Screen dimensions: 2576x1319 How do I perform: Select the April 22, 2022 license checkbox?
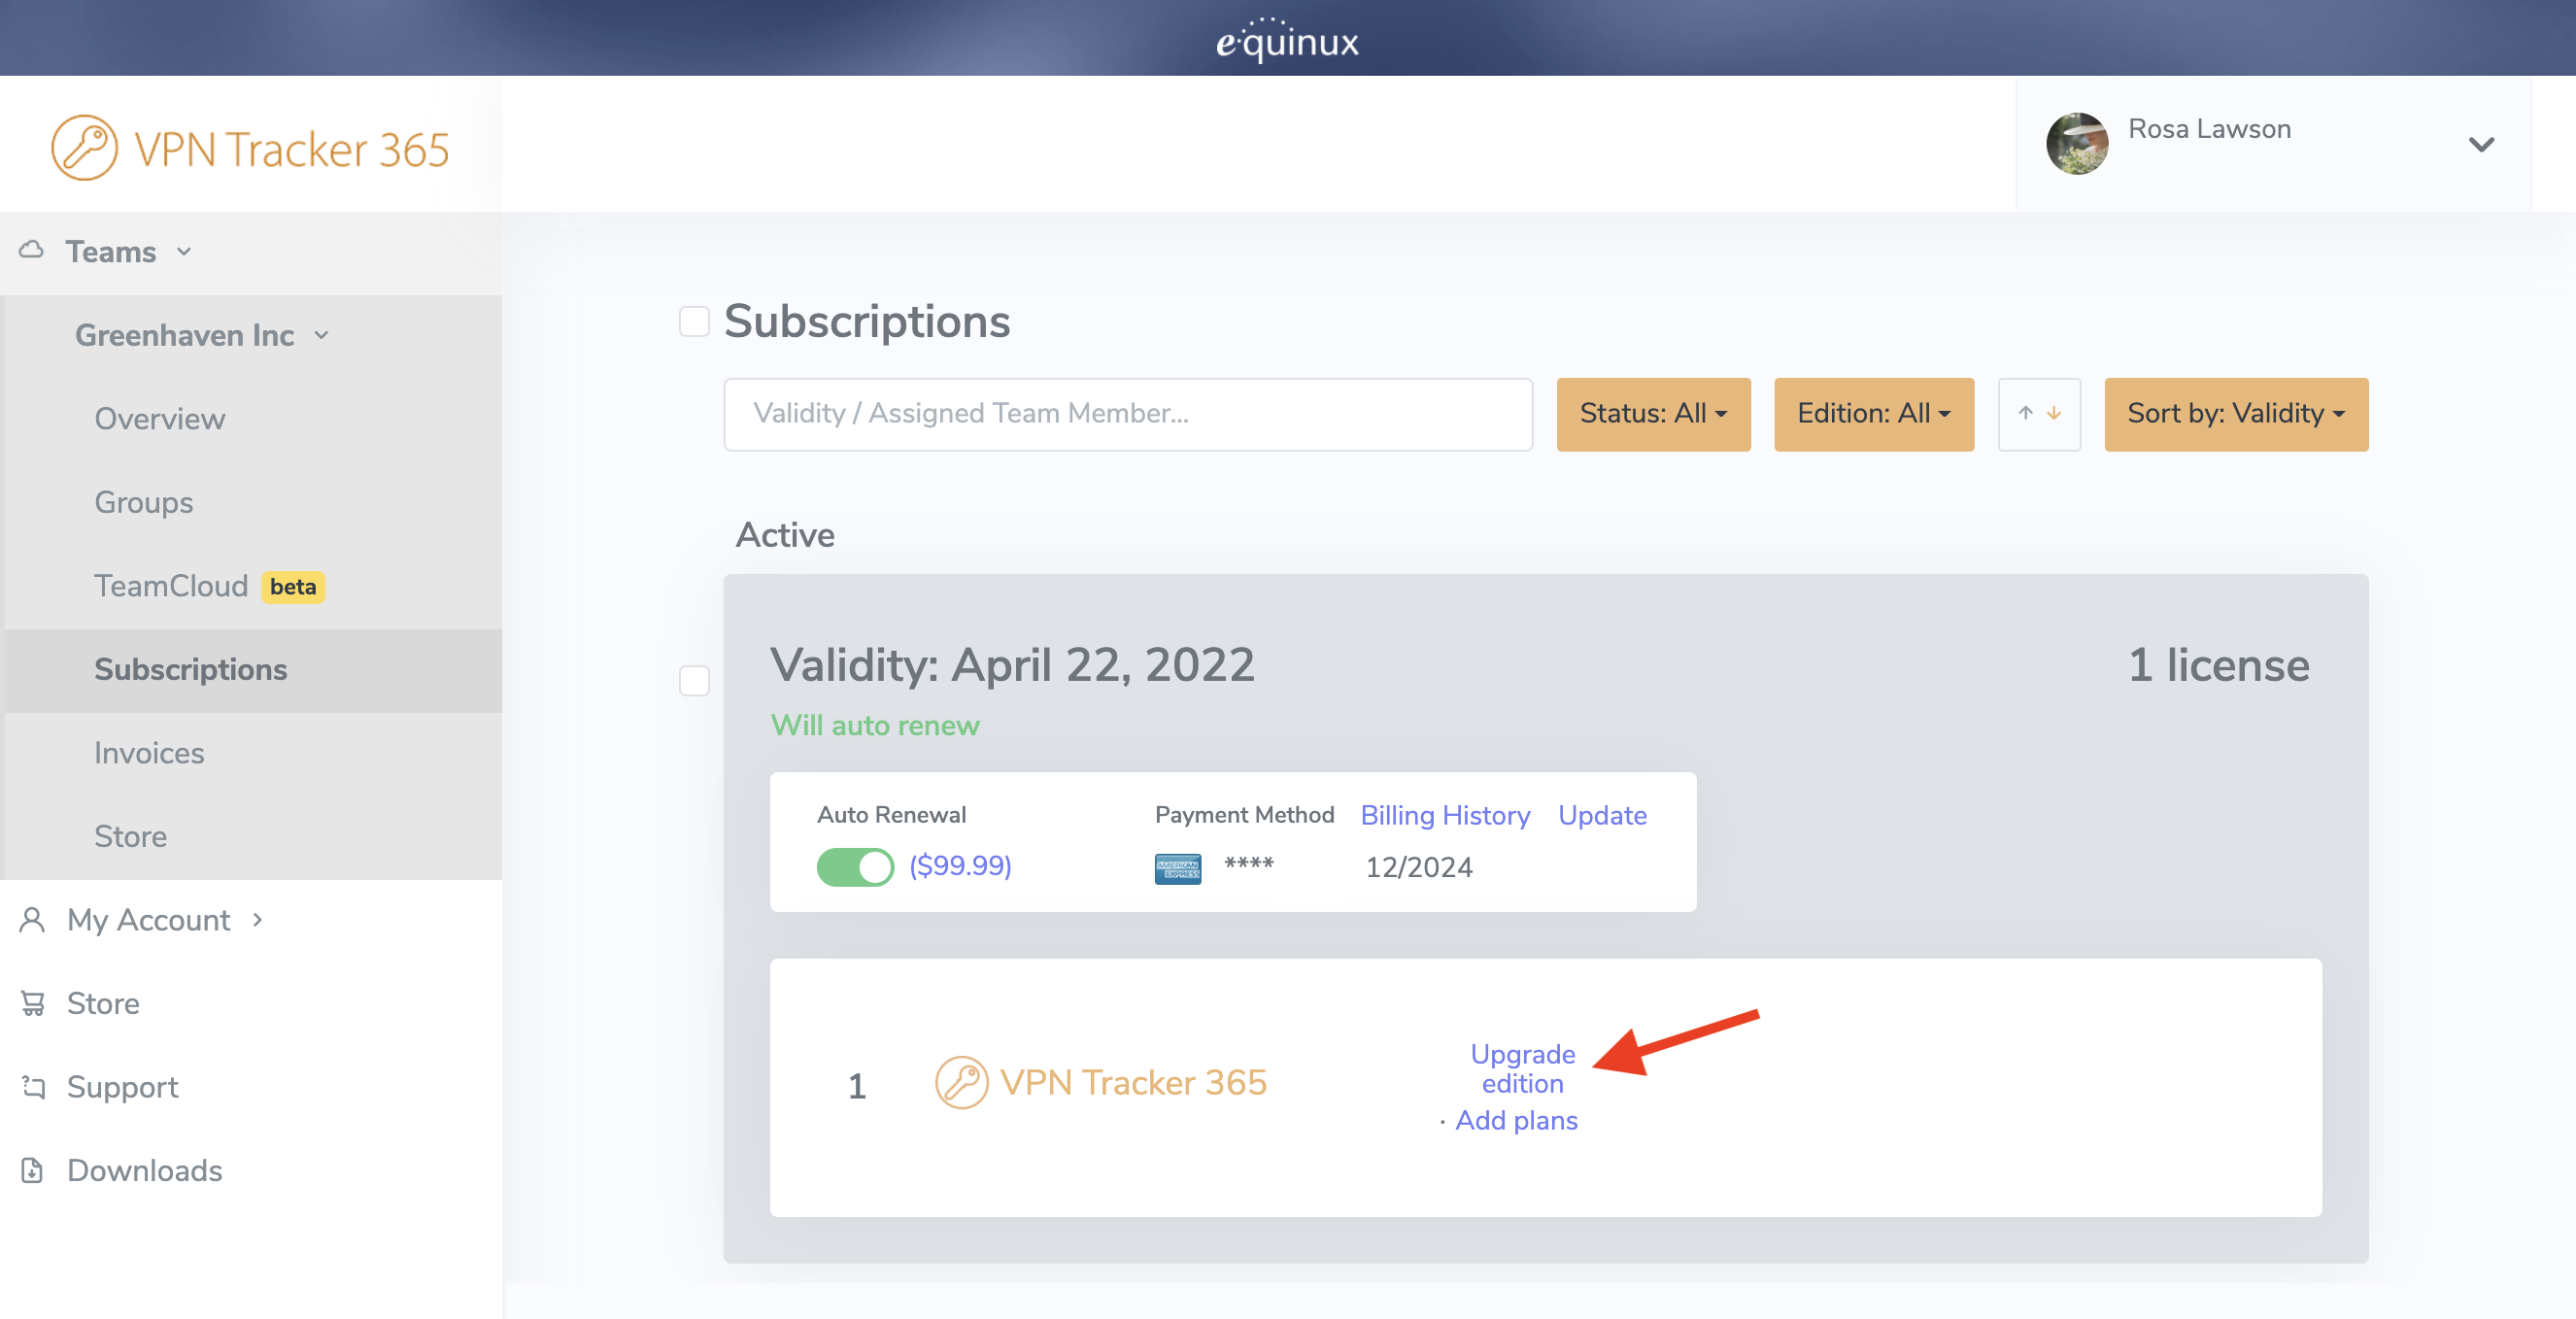[694, 681]
